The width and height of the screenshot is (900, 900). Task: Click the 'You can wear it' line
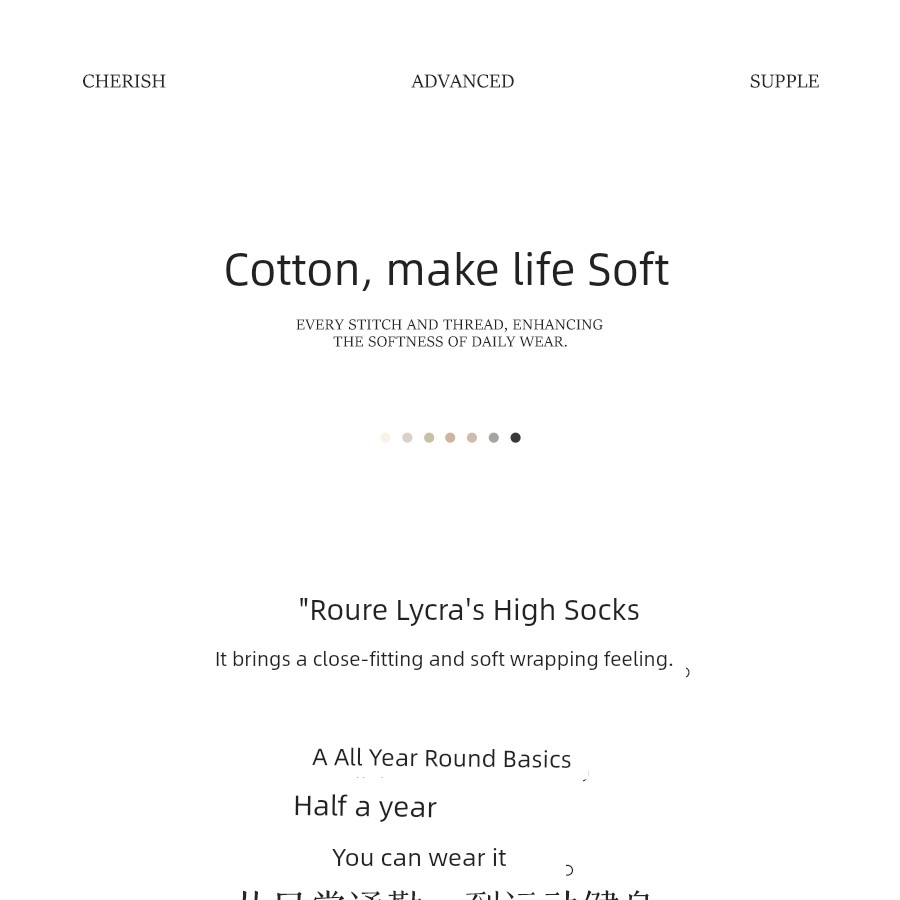419,858
